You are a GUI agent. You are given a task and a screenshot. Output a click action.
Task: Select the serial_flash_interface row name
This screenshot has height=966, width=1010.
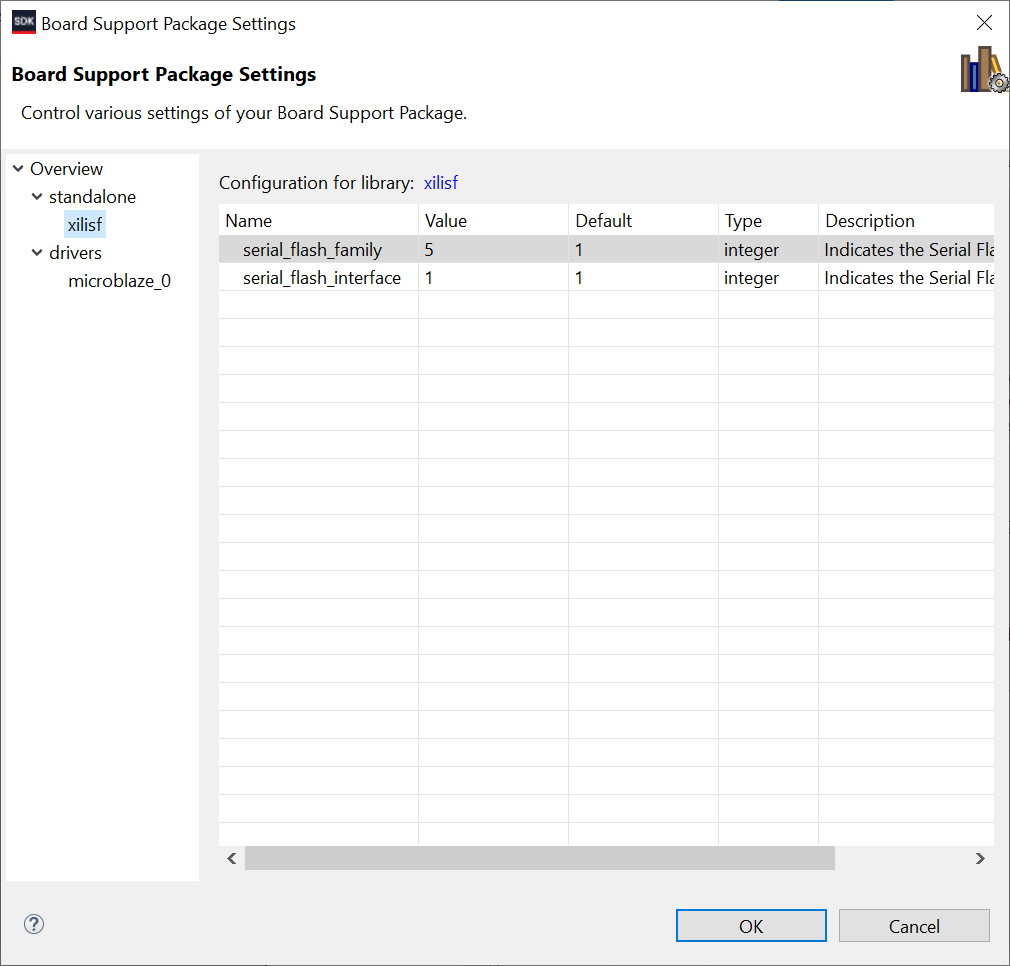pos(321,278)
